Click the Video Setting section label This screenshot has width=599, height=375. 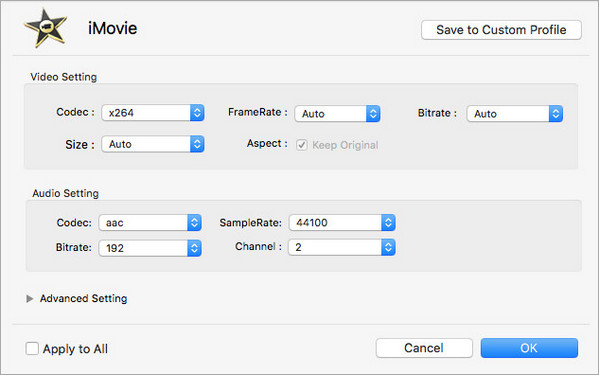[x=63, y=77]
